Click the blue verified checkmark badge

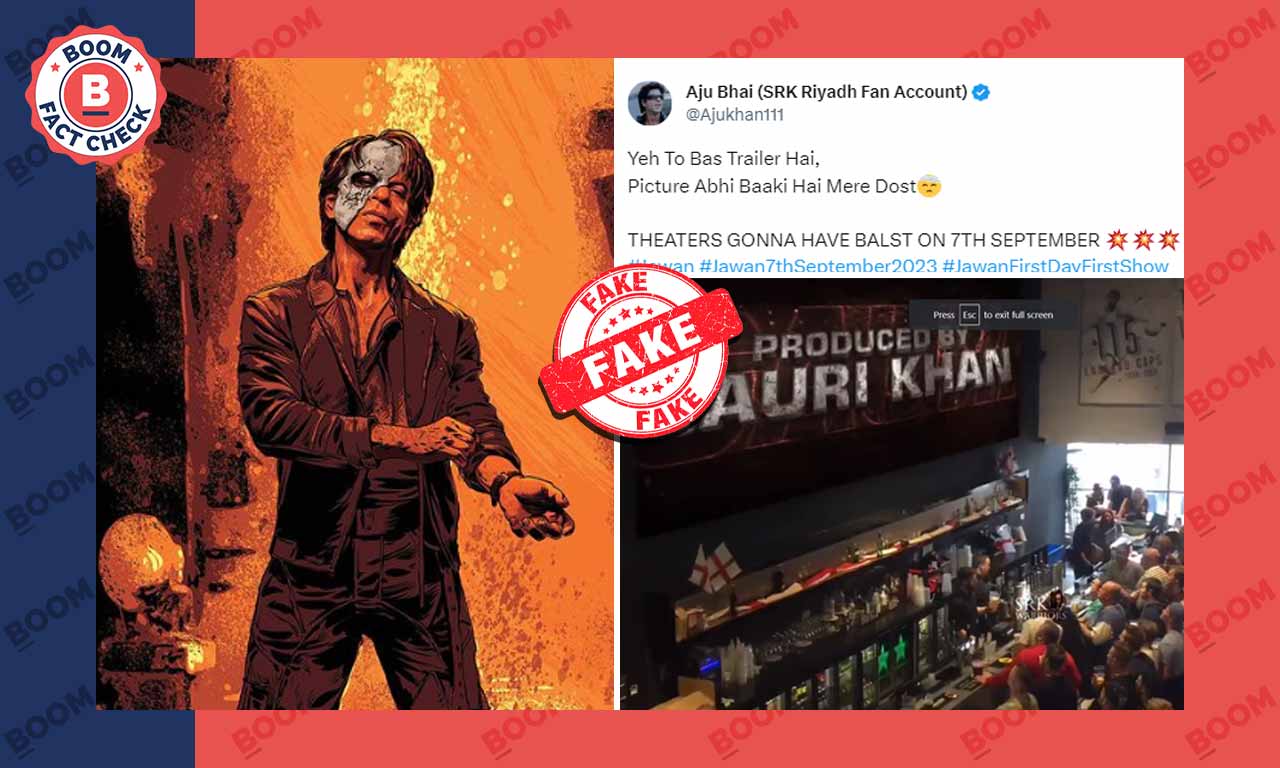pos(981,93)
